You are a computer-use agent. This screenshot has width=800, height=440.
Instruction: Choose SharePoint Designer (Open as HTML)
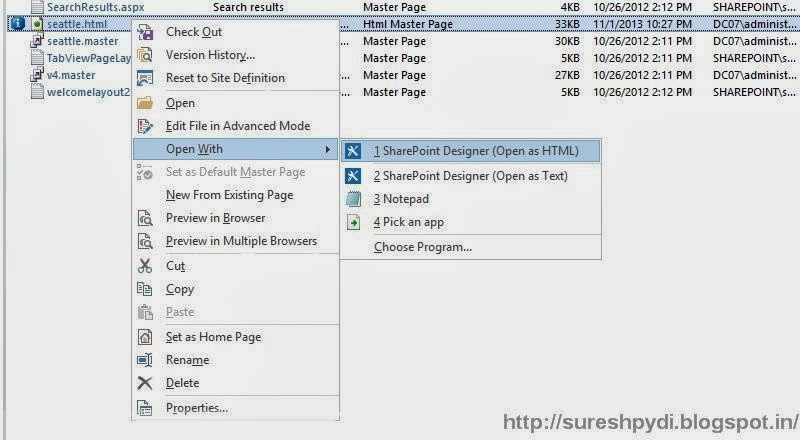pyautogui.click(x=471, y=151)
